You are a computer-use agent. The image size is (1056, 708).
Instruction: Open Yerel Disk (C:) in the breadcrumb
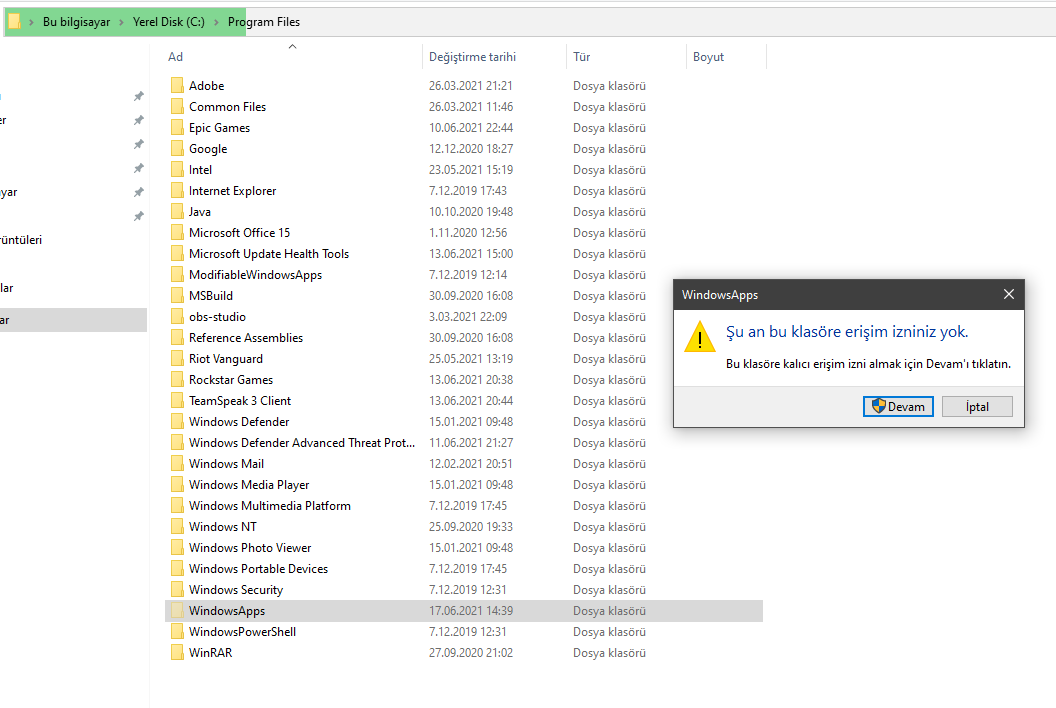click(168, 22)
